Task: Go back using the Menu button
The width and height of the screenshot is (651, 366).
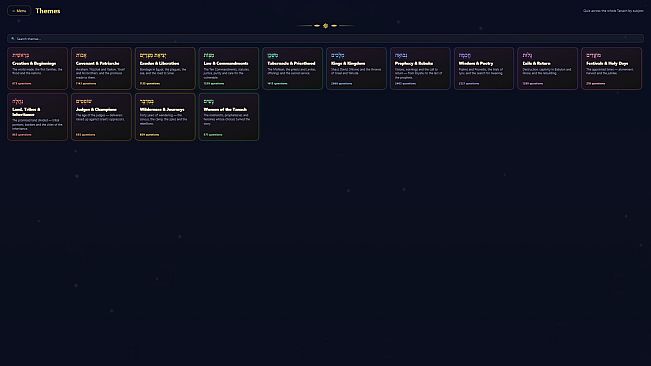Action: [19, 11]
